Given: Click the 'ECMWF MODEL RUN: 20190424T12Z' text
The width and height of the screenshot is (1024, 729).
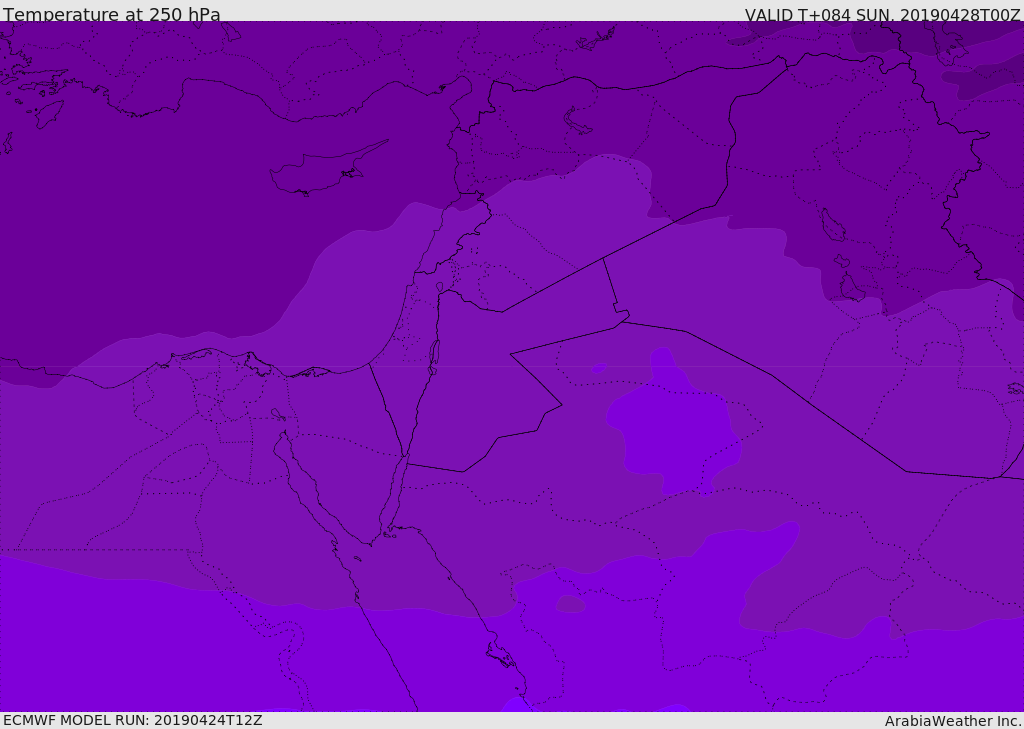Looking at the screenshot, I should click(133, 720).
